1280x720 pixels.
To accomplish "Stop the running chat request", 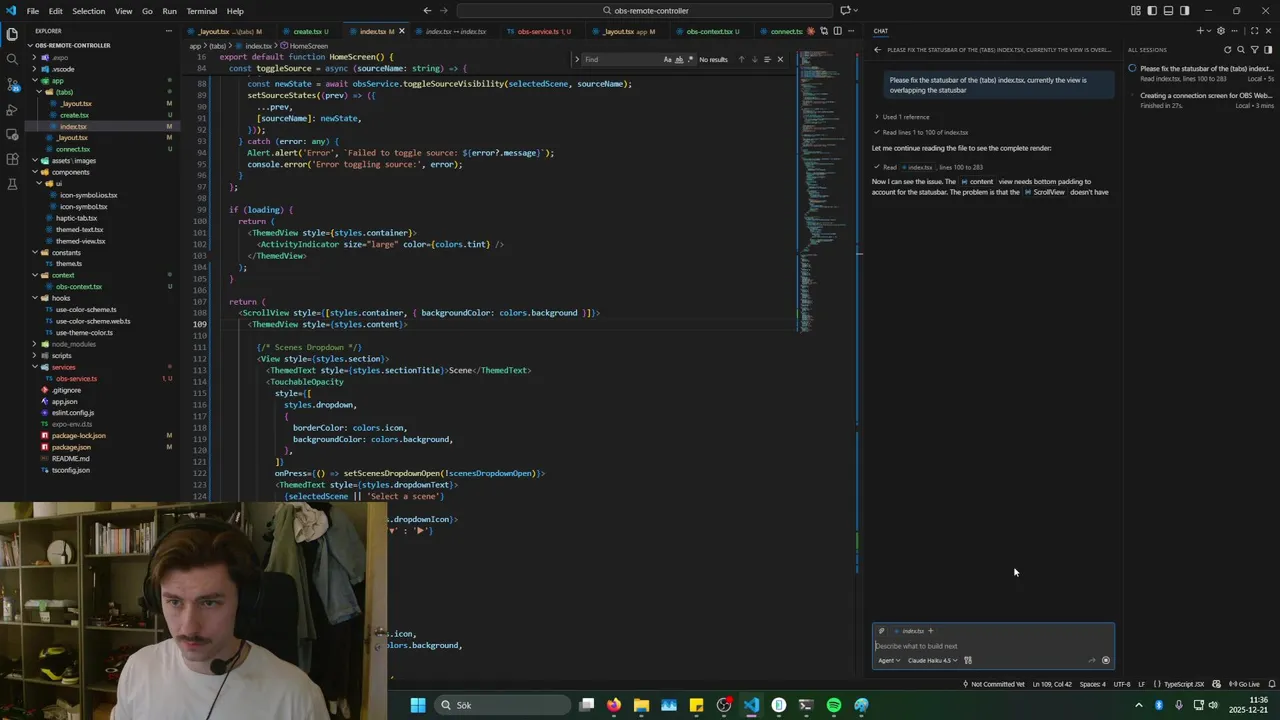I will pyautogui.click(x=1105, y=660).
